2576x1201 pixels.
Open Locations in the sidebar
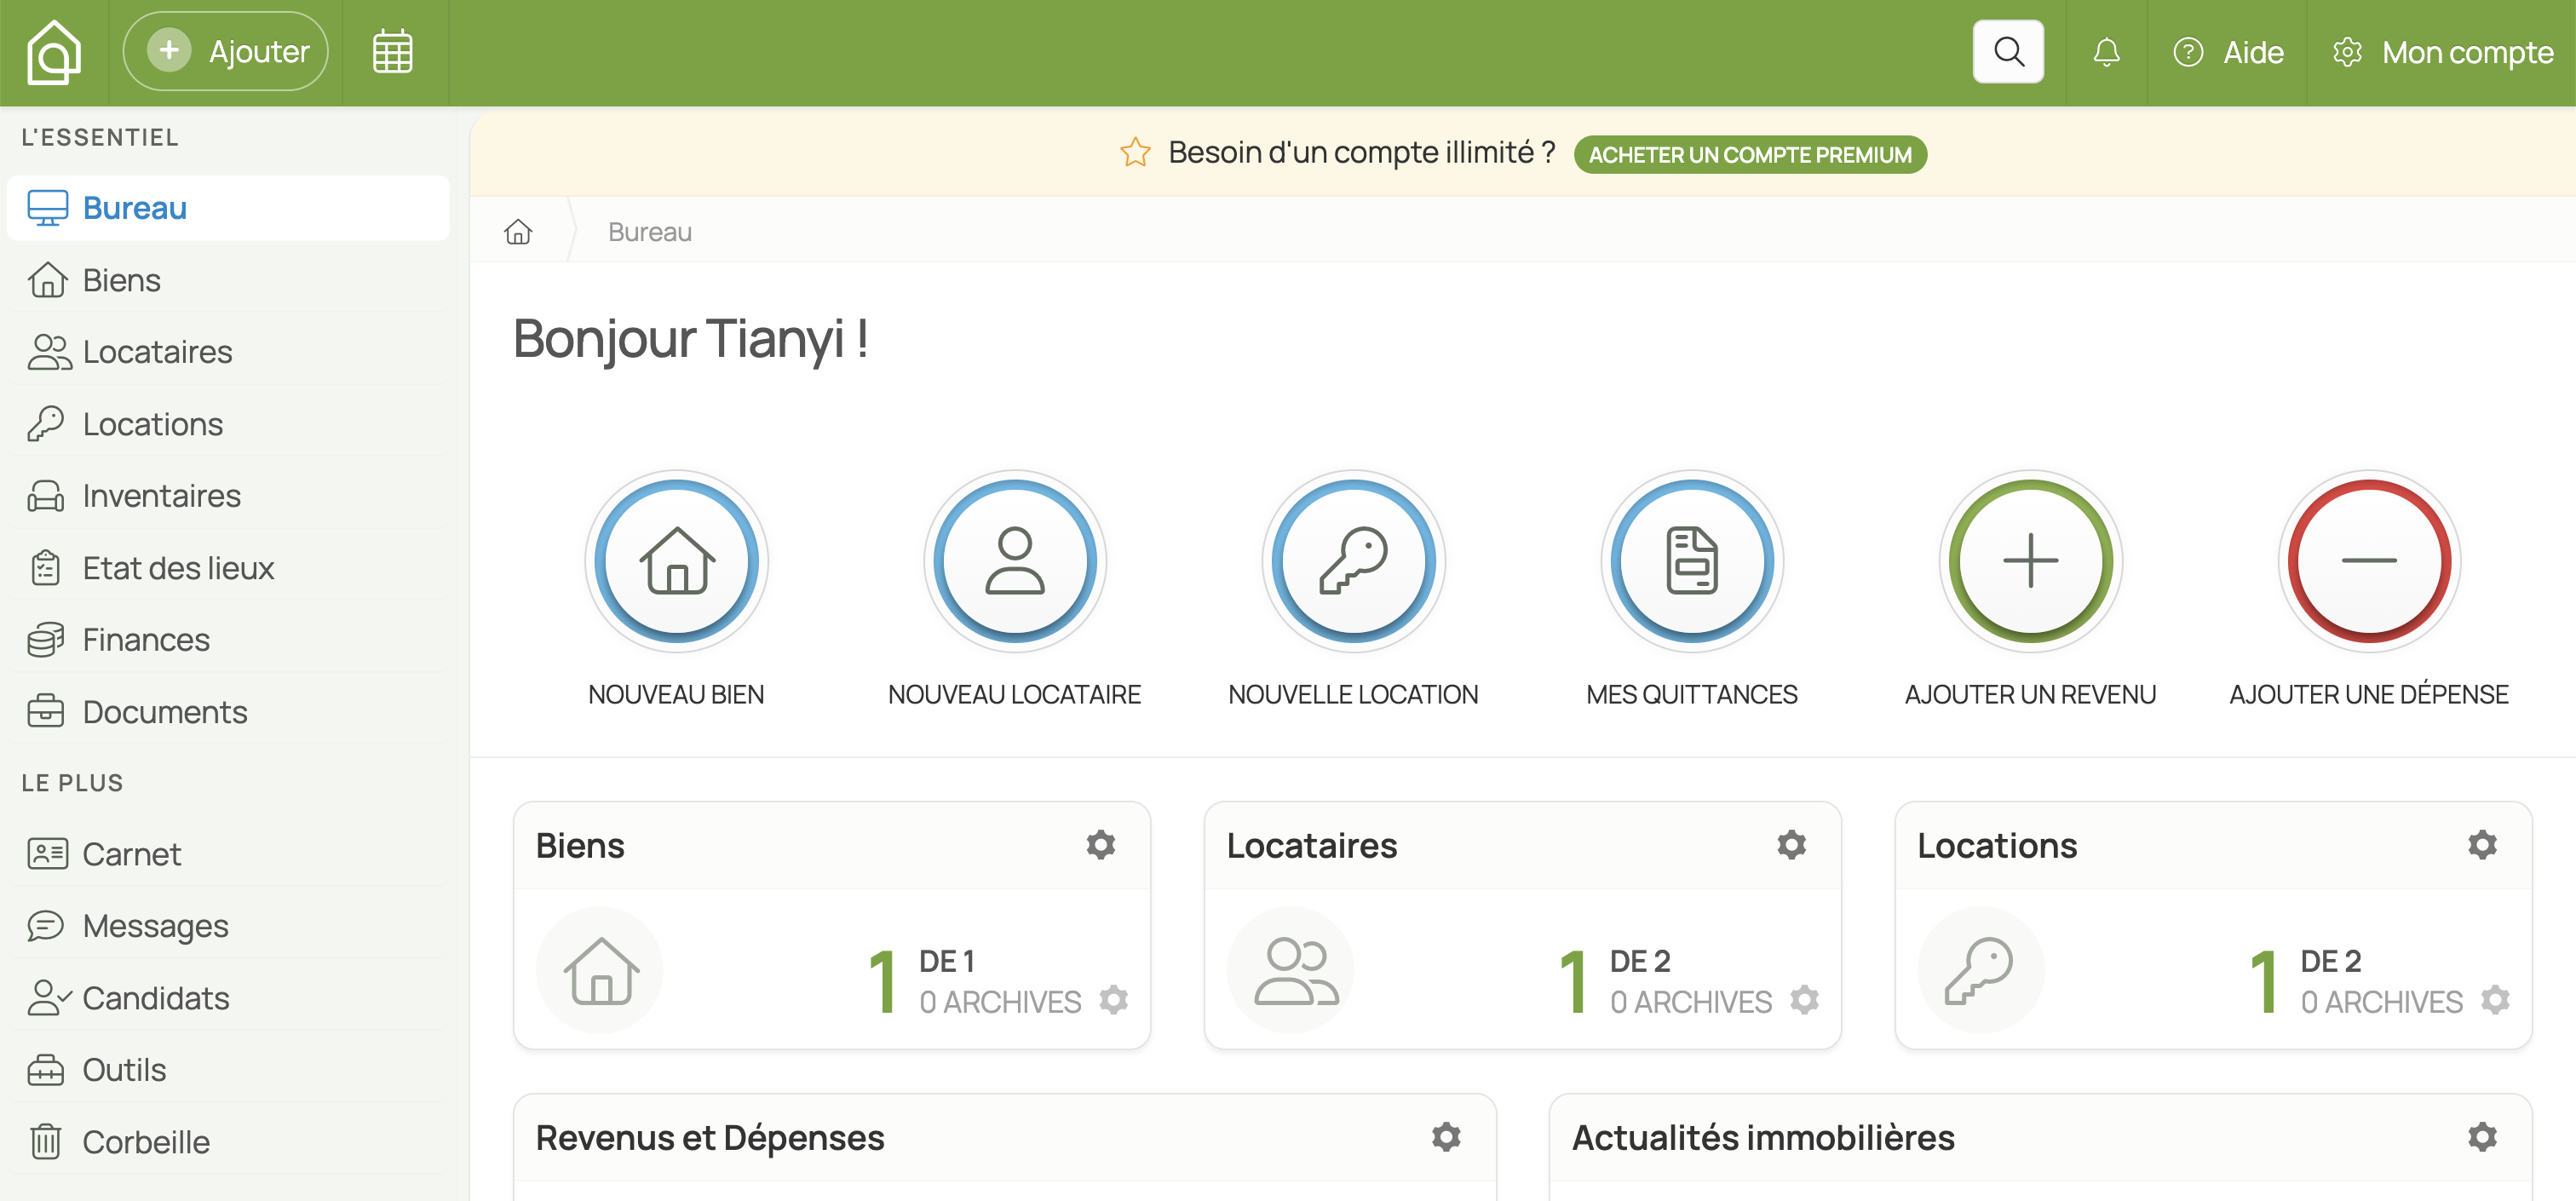228,424
